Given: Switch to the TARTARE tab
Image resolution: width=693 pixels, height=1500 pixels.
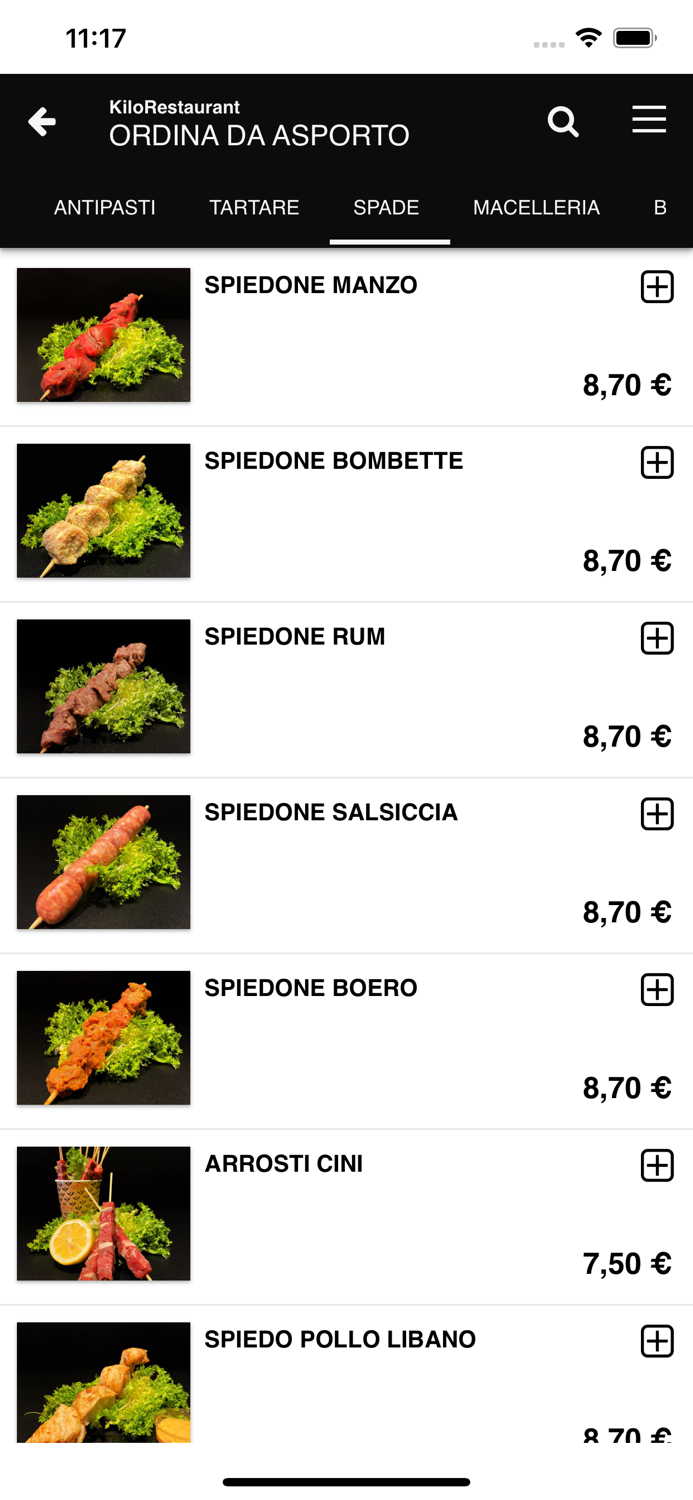Looking at the screenshot, I should (x=254, y=208).
